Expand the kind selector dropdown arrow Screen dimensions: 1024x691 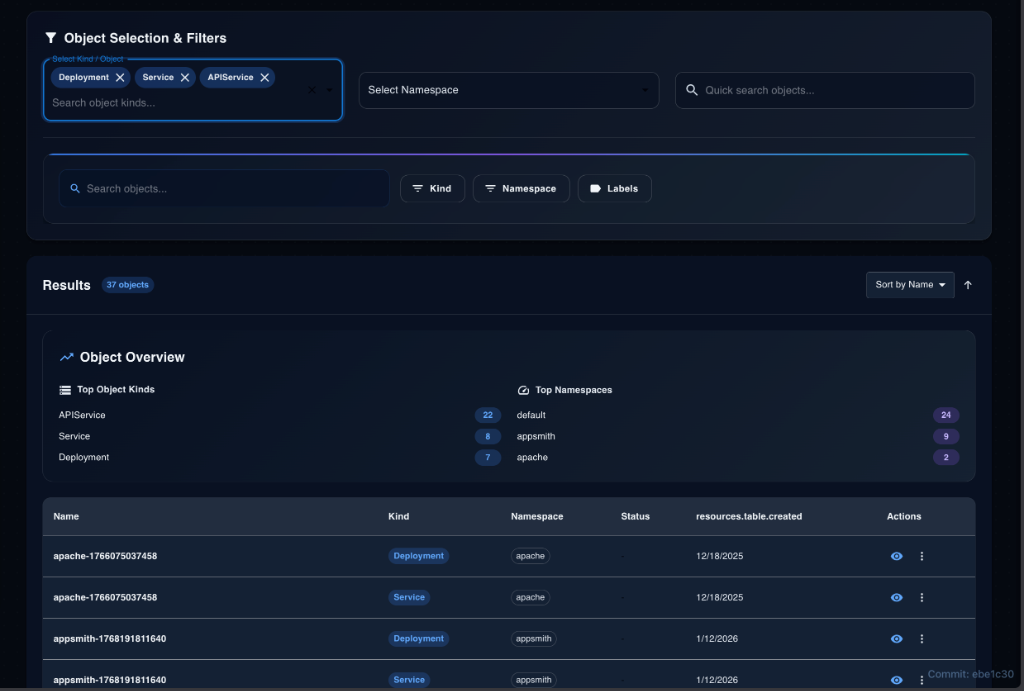[329, 90]
